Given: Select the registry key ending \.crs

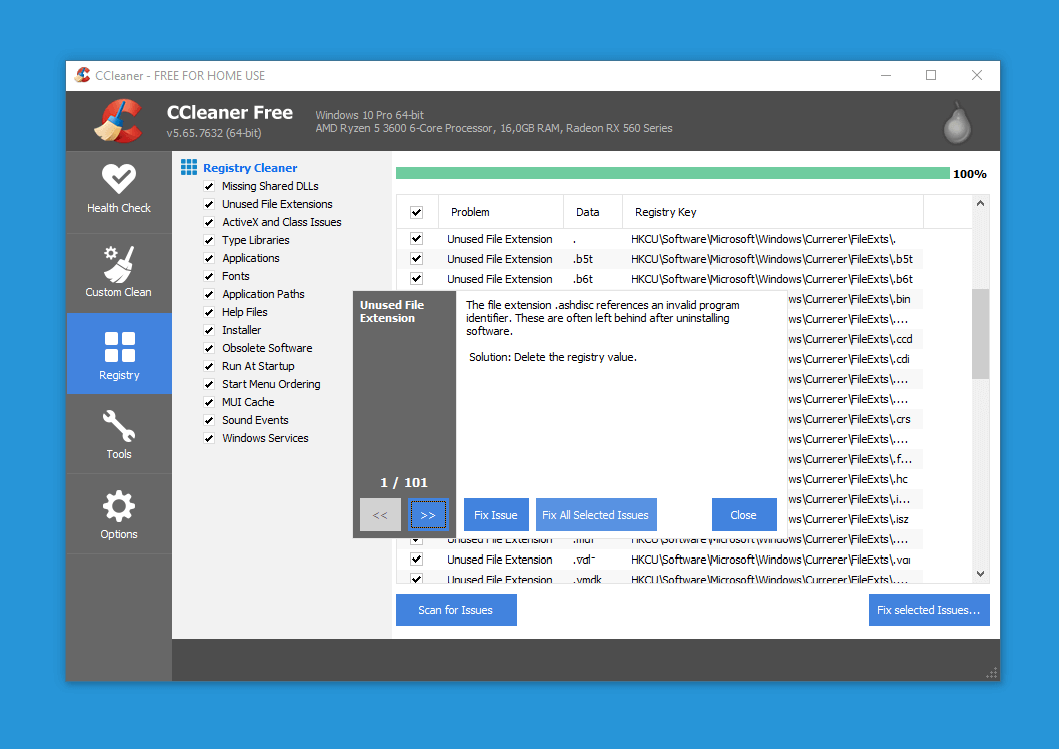Looking at the screenshot, I should pyautogui.click(x=850, y=419).
